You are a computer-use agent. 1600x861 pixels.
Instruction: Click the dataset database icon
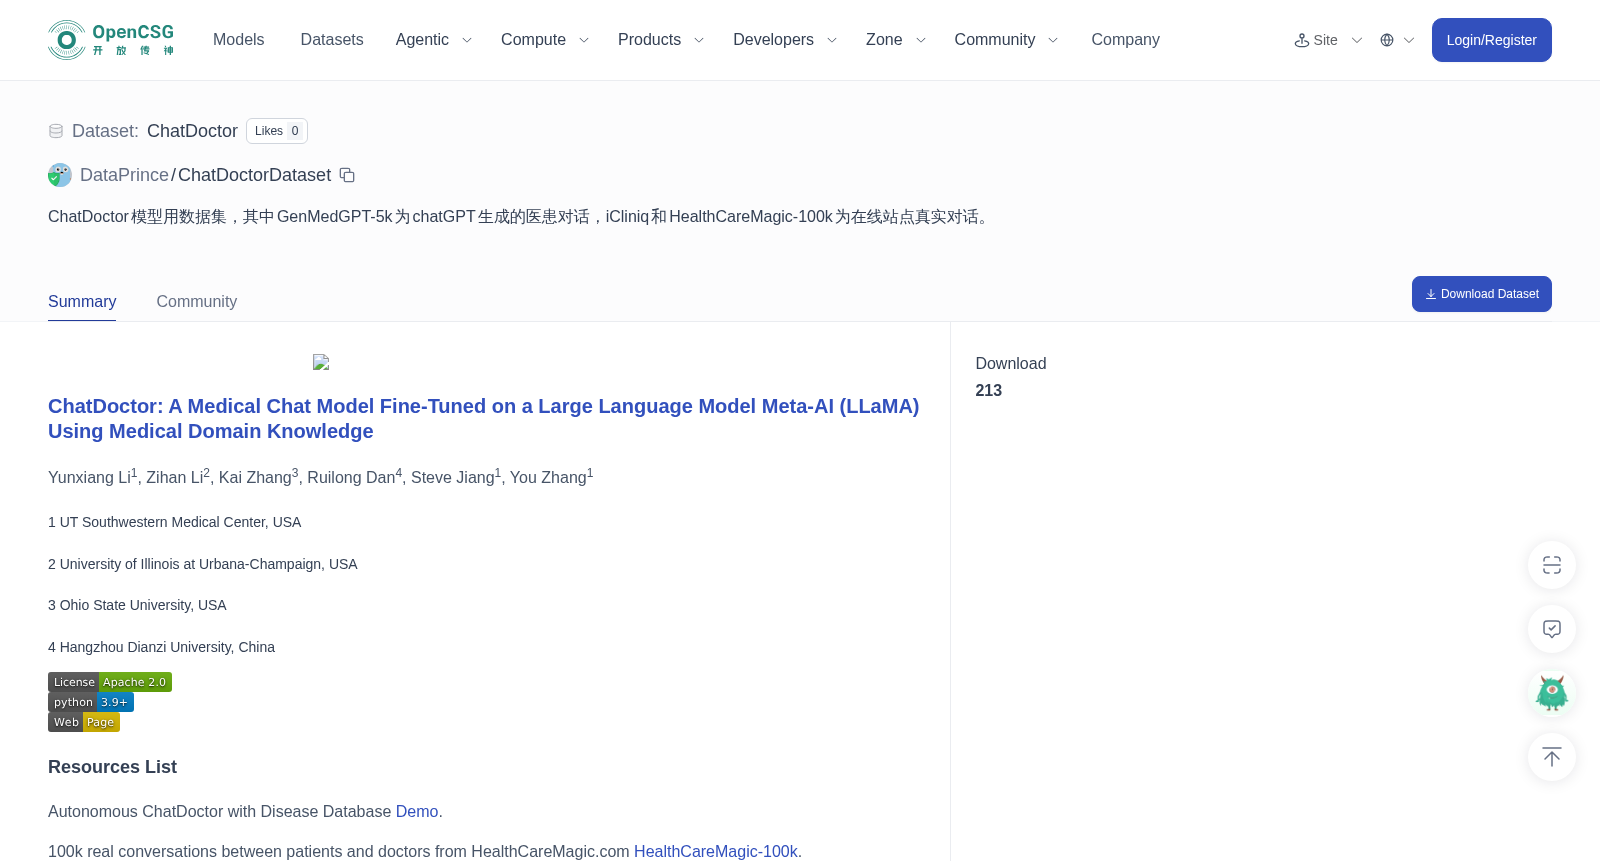tap(56, 131)
